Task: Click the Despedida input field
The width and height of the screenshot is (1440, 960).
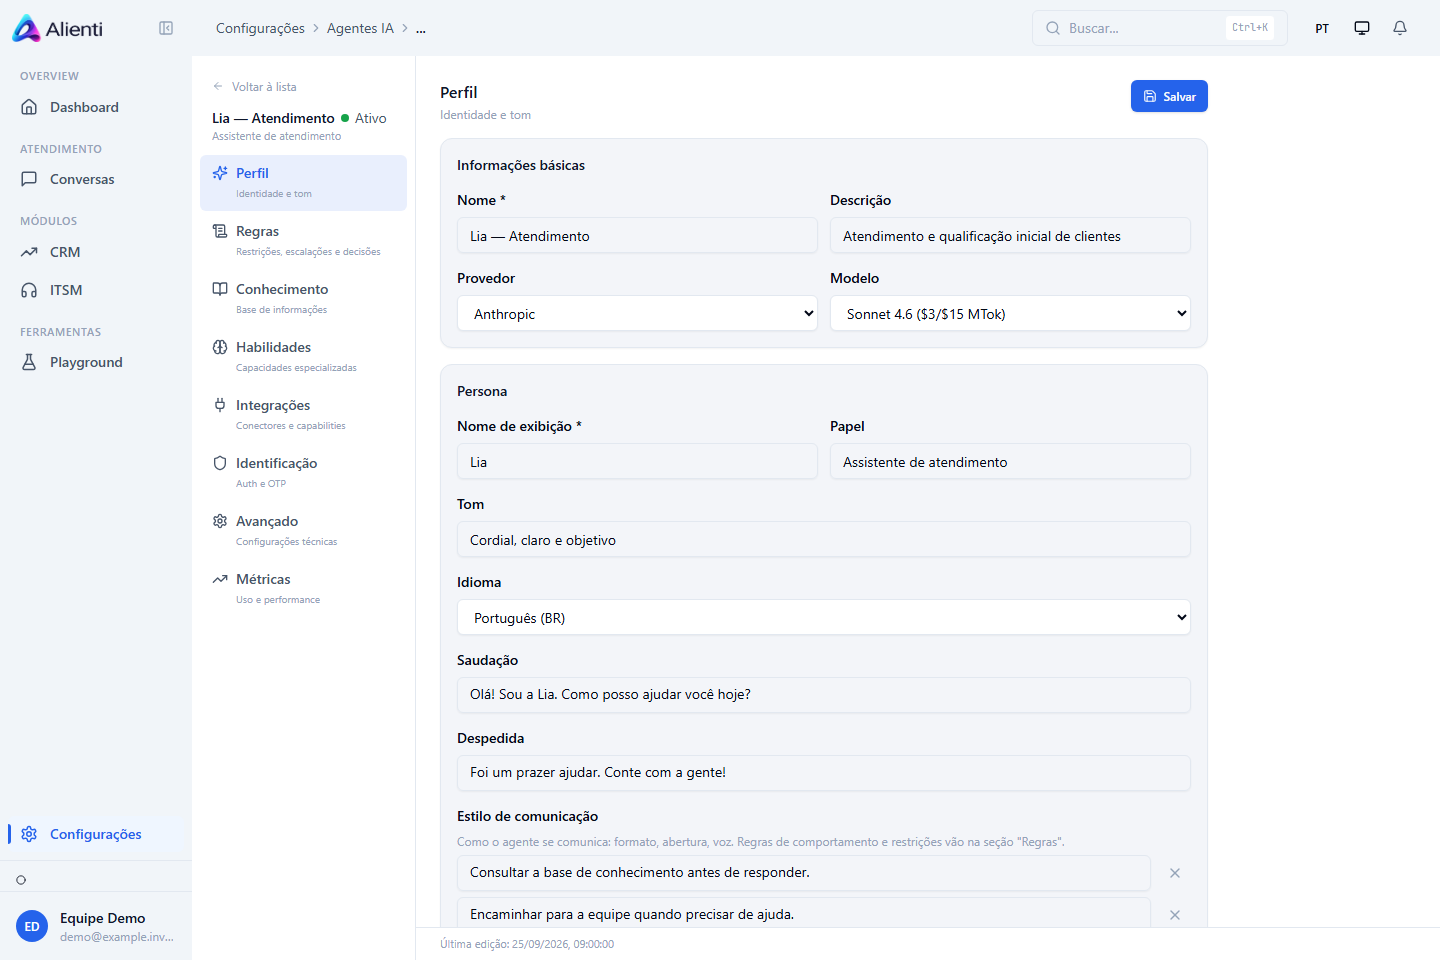Action: pos(824,772)
